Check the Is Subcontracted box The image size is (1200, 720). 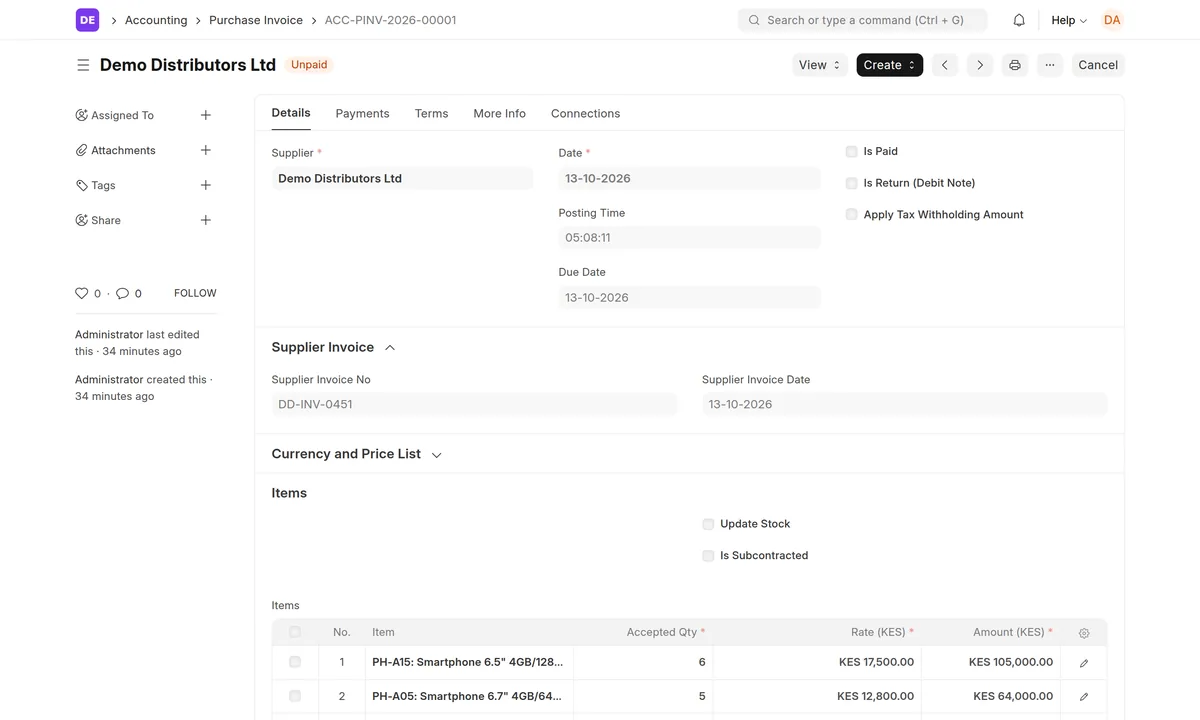coord(708,556)
